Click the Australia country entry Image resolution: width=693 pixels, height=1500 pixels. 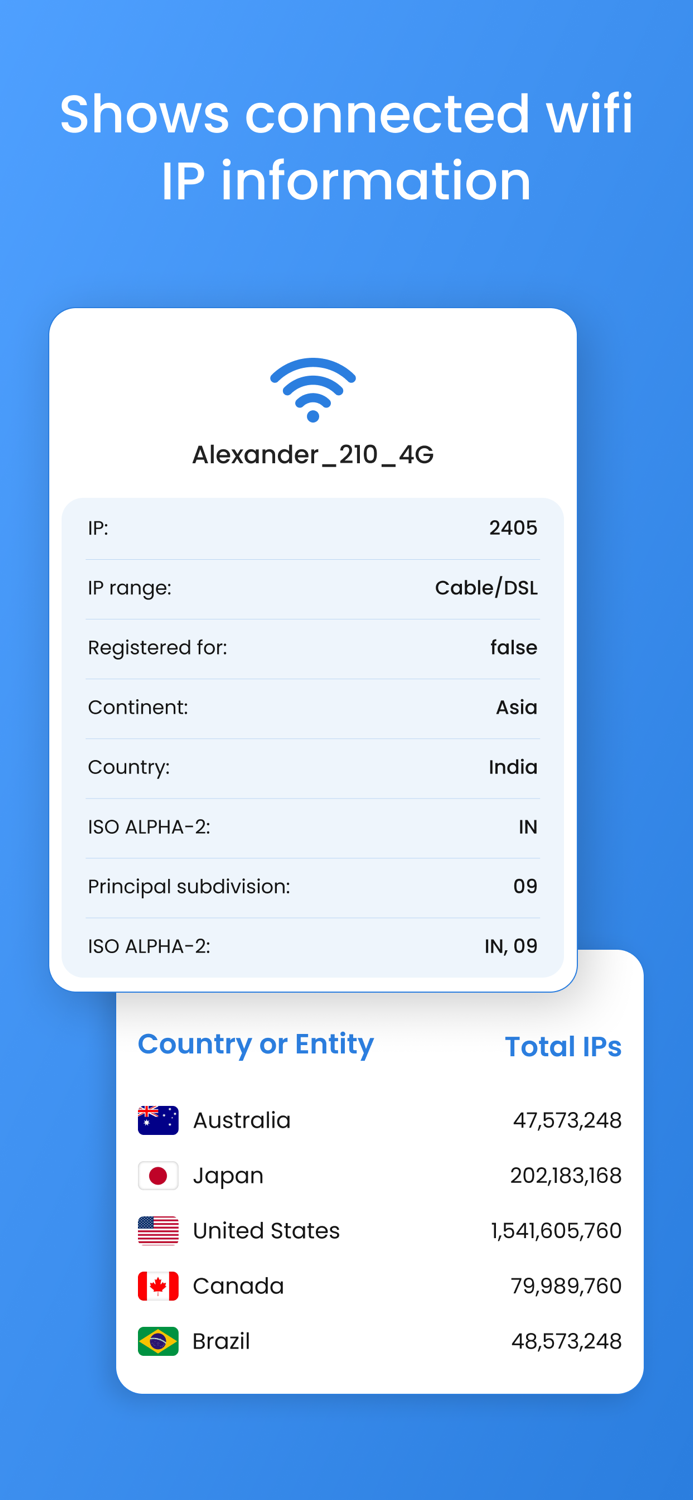point(241,1121)
